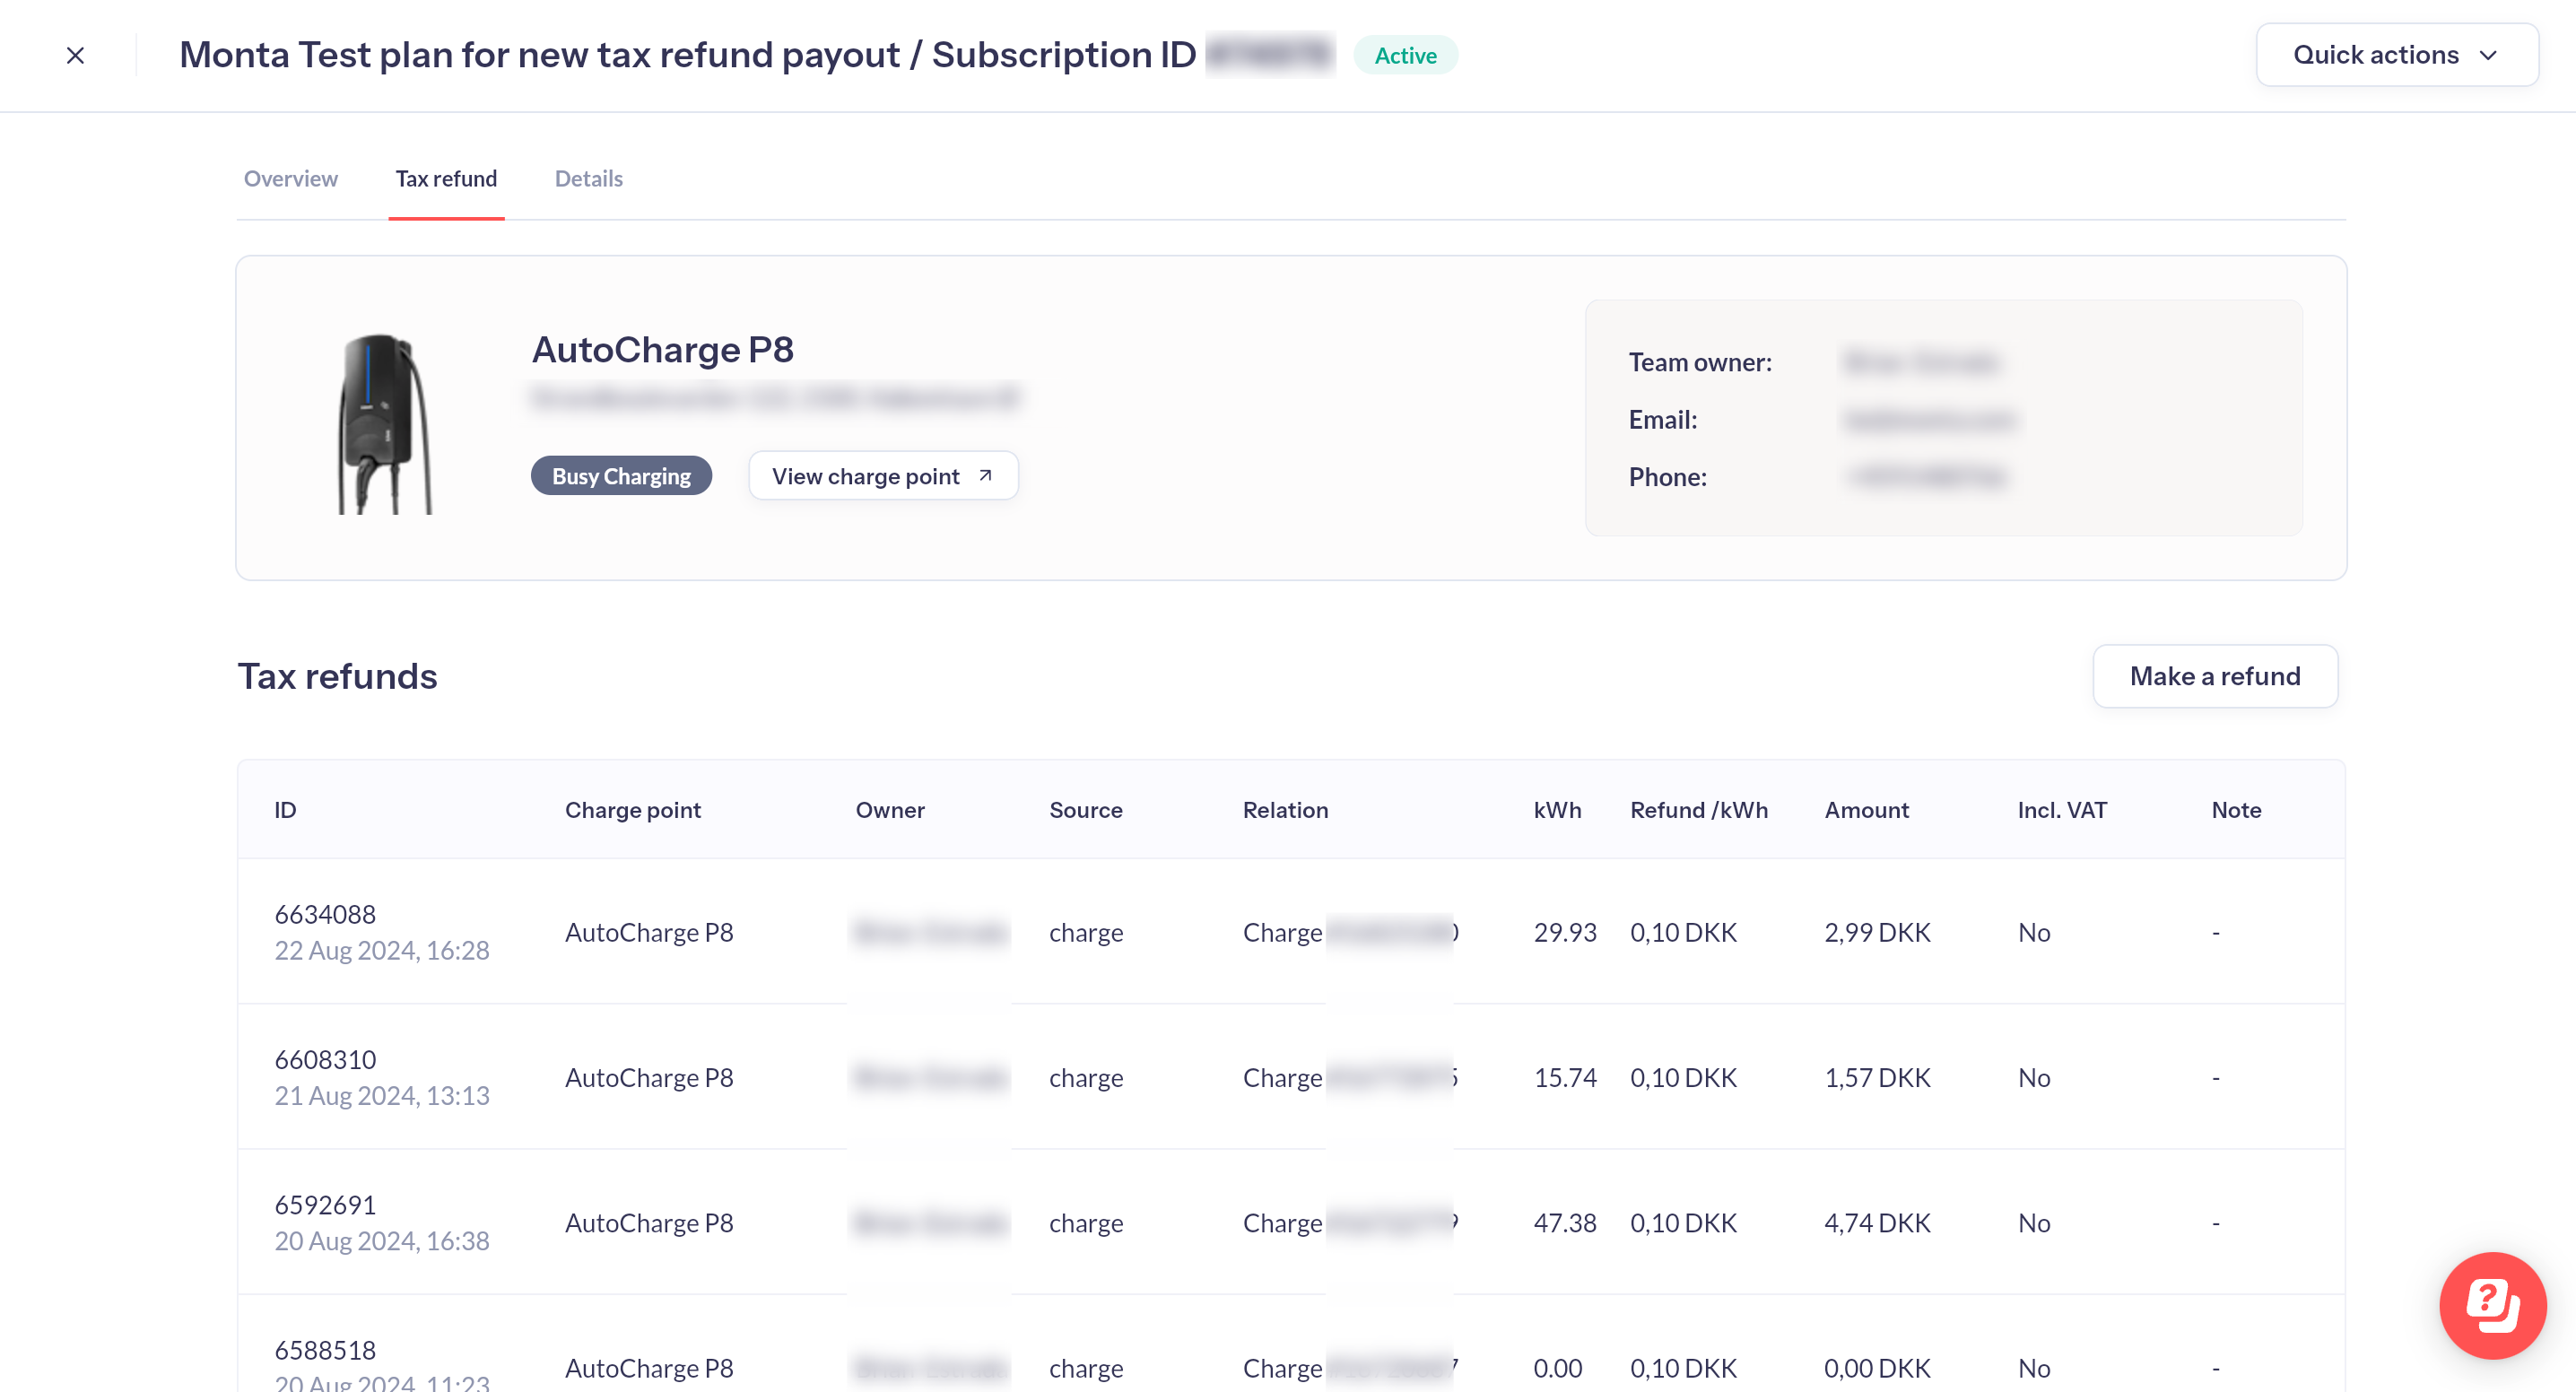
Task: Click the kWh column header
Action: [x=1557, y=810]
